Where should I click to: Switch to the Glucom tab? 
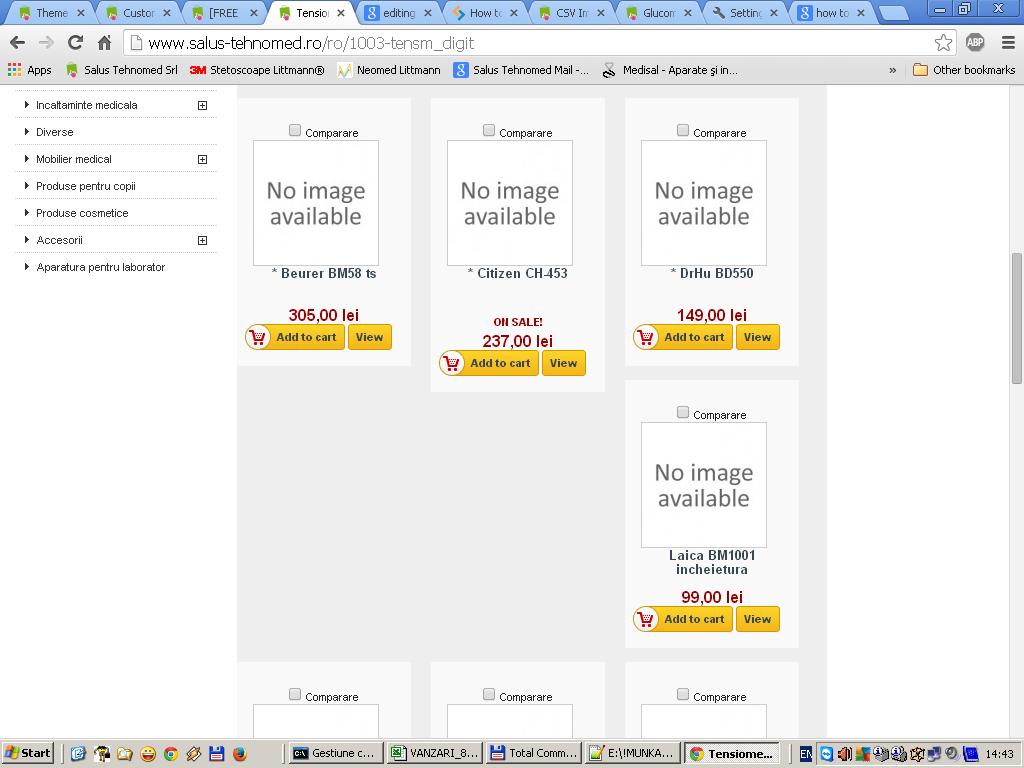(658, 13)
